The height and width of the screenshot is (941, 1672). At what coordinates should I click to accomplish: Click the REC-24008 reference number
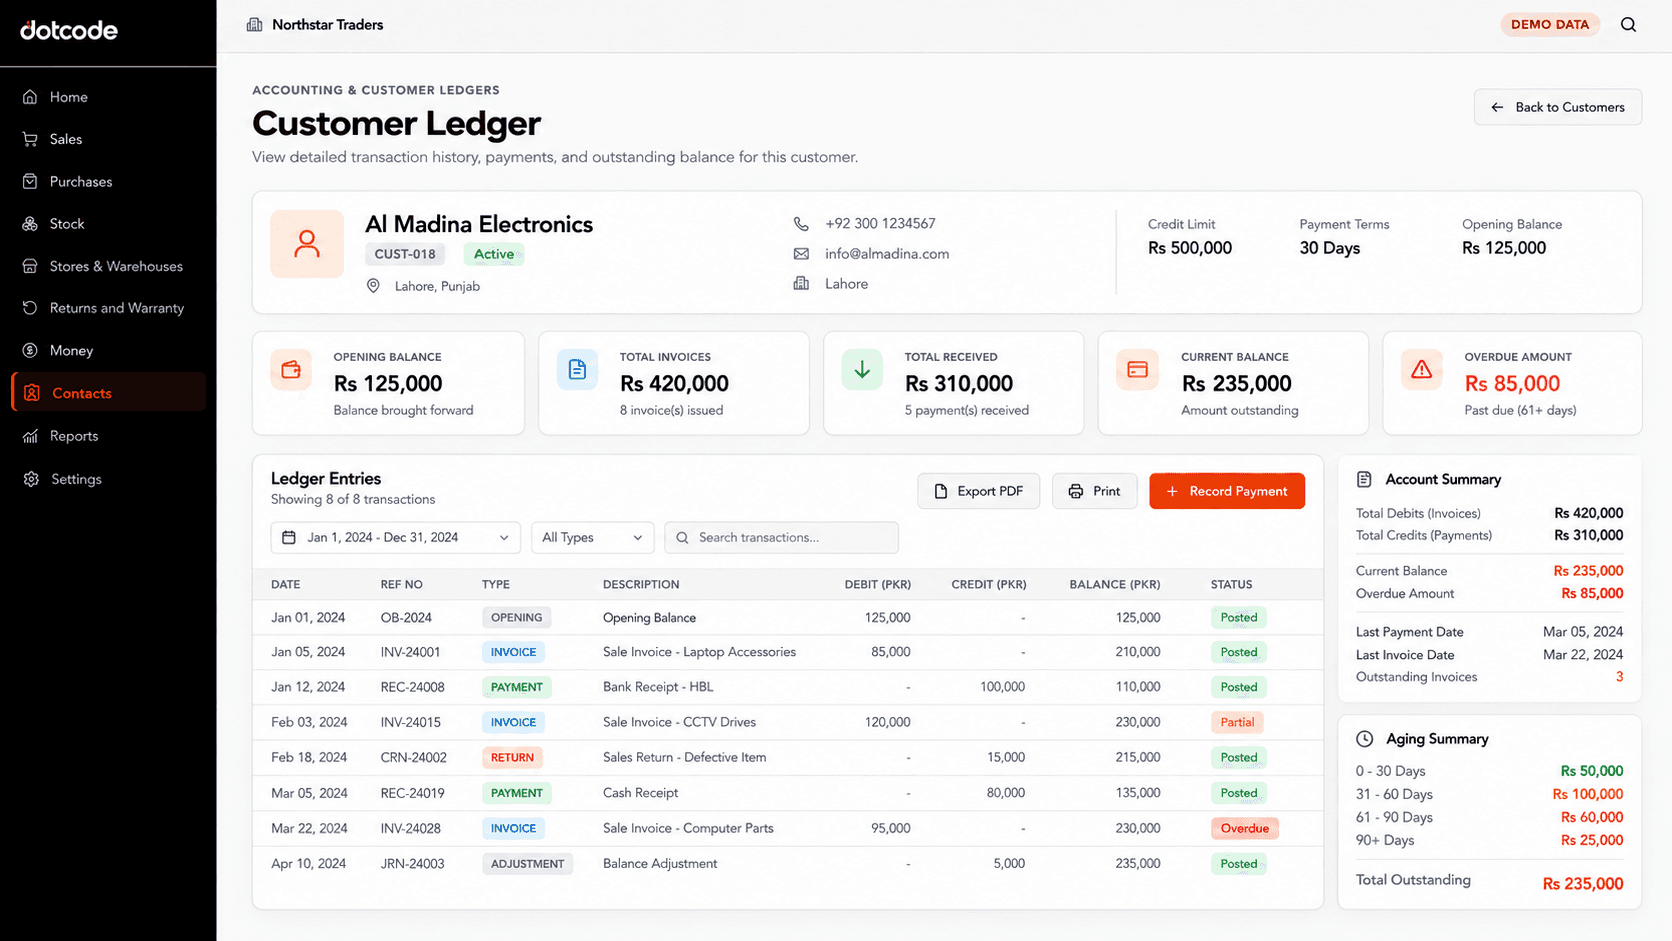pos(412,688)
